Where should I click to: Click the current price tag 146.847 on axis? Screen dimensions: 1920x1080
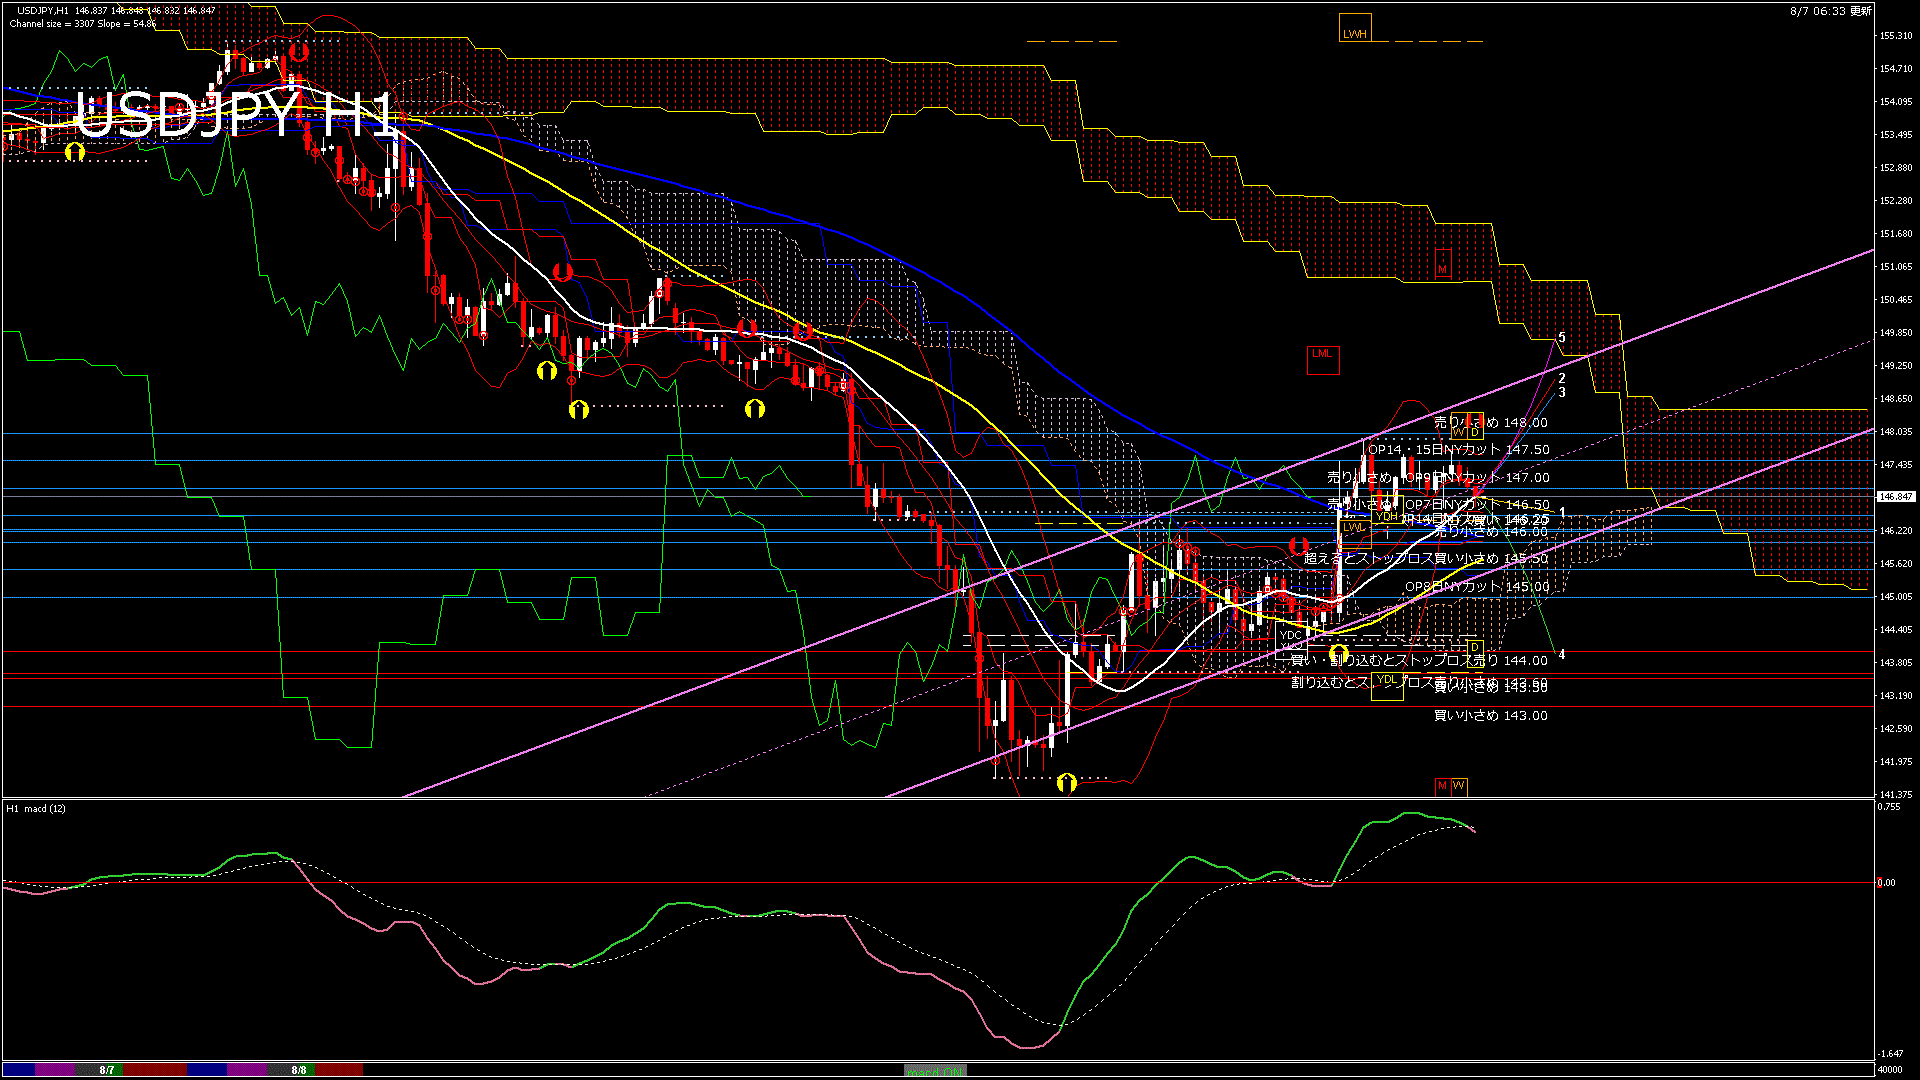coord(1896,496)
